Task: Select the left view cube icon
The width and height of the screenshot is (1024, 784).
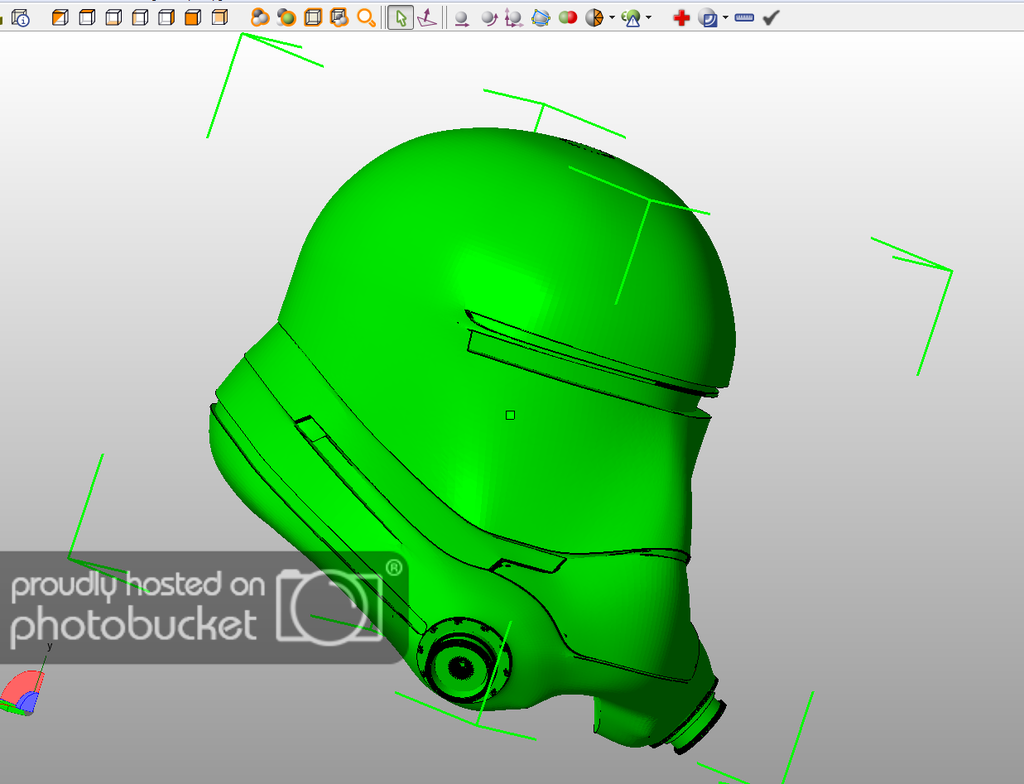Action: coord(140,18)
